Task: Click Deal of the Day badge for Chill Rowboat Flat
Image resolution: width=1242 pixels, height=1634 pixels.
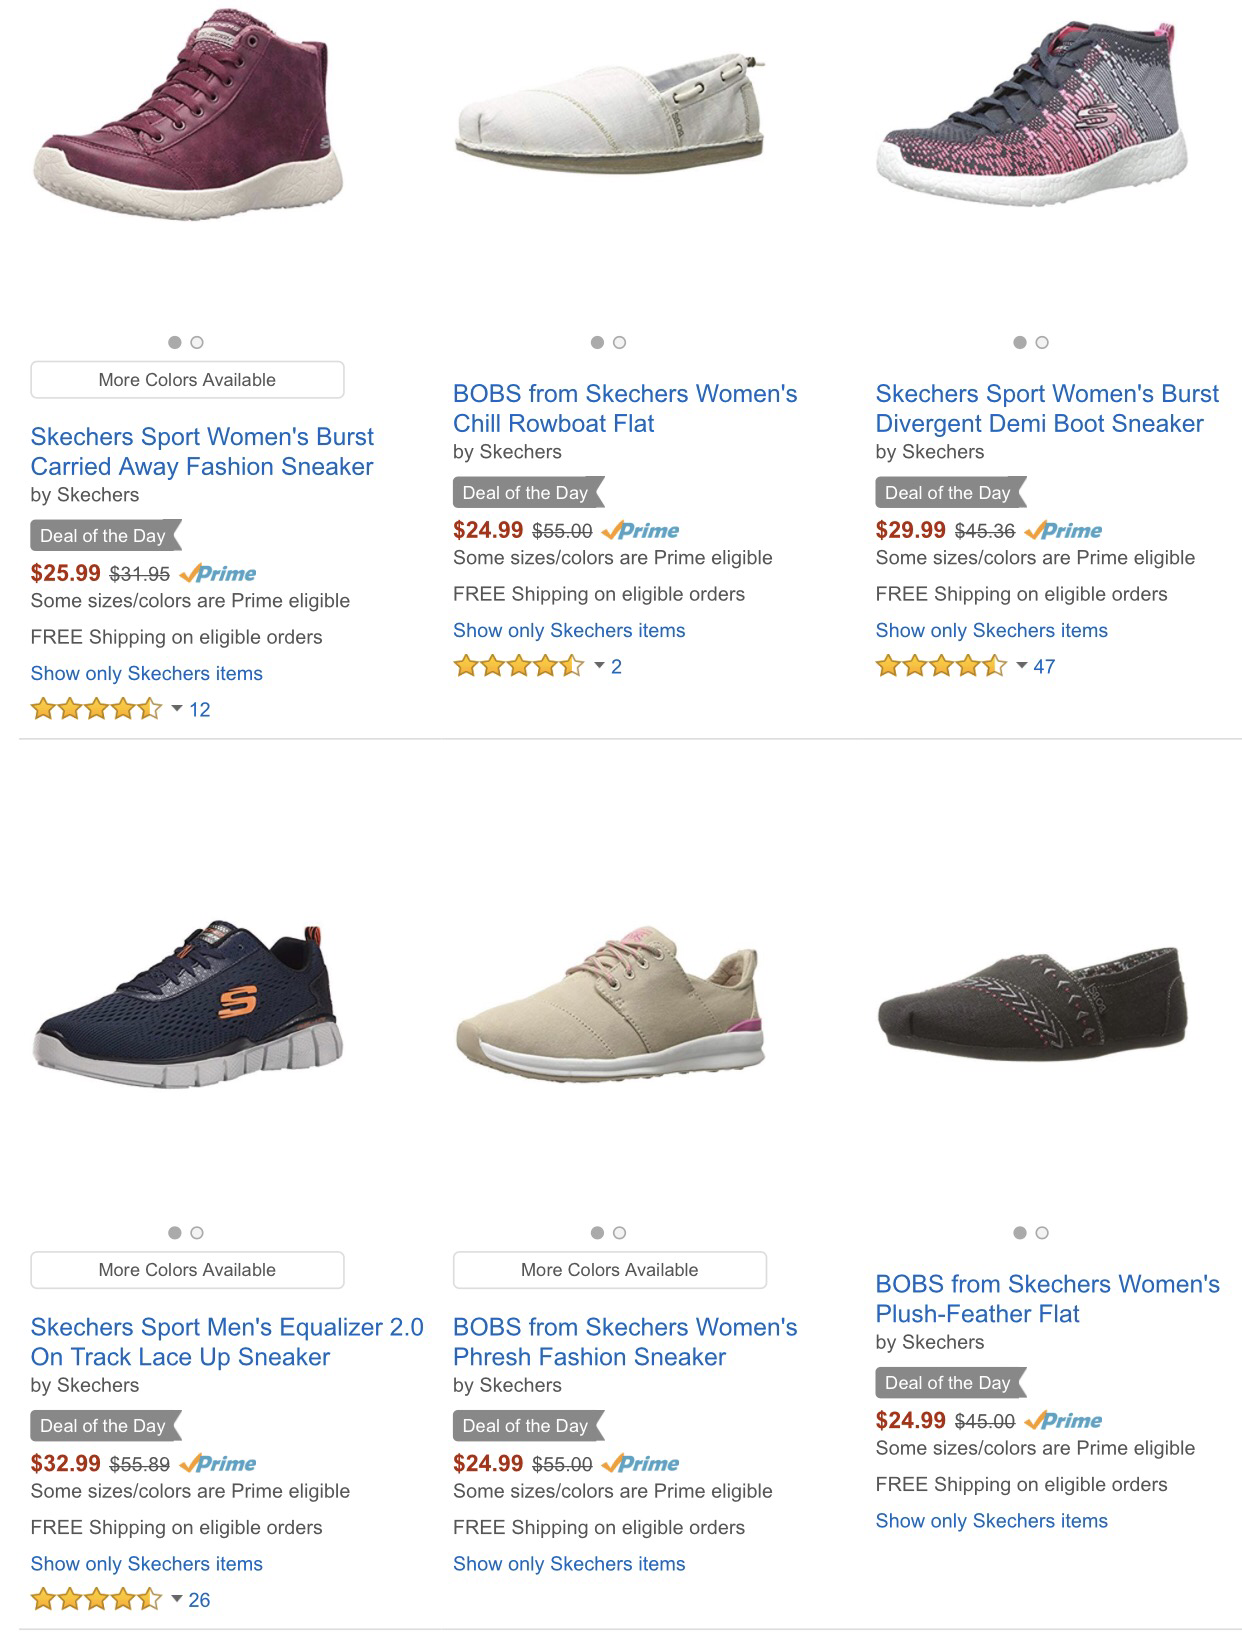Action: [526, 493]
